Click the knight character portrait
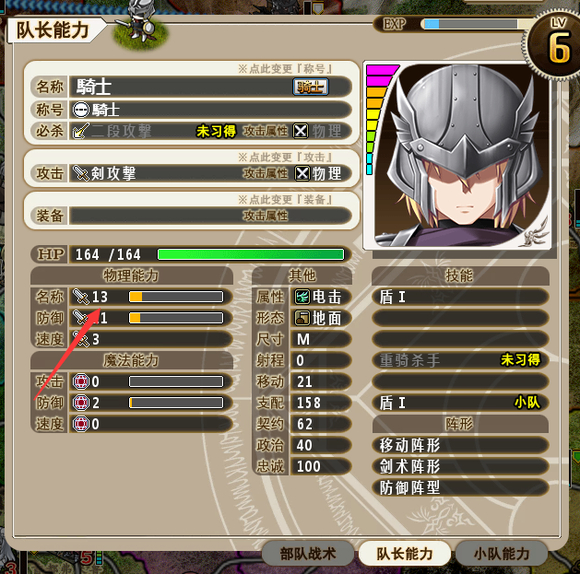 [459, 155]
